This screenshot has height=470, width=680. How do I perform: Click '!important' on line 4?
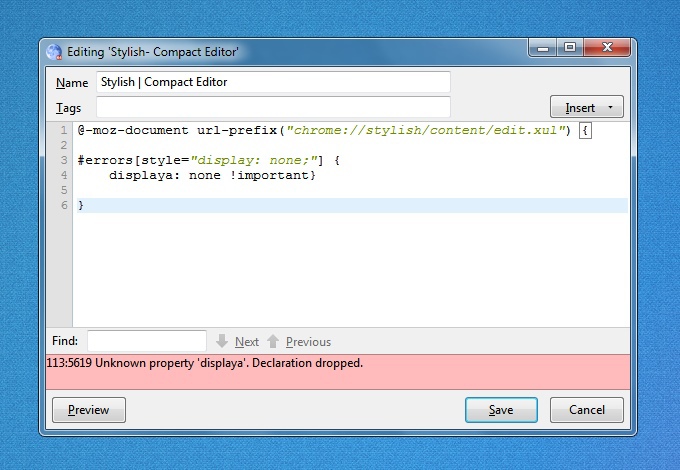pyautogui.click(x=269, y=175)
